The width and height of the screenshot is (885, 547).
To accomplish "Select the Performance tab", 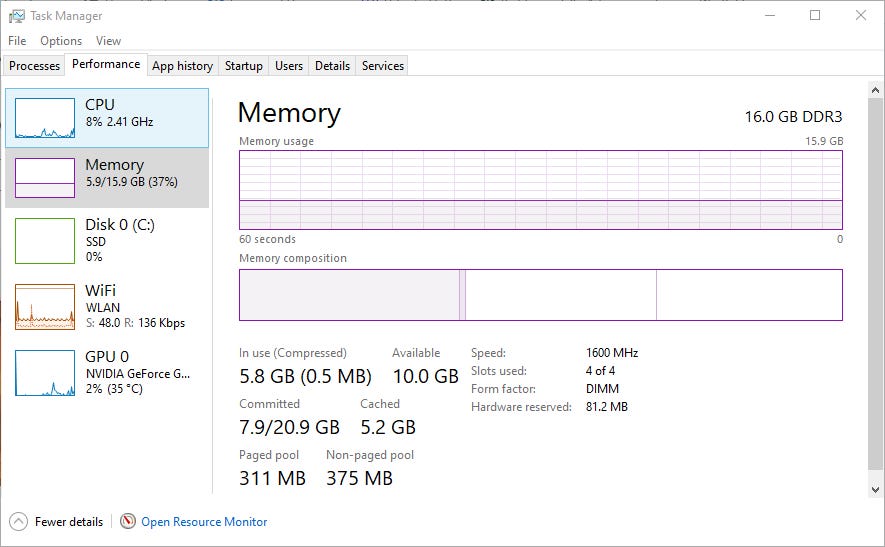I will point(106,64).
